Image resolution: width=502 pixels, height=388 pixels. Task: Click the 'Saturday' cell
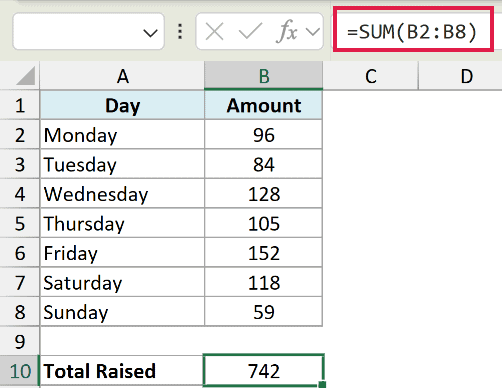pyautogui.click(x=122, y=282)
